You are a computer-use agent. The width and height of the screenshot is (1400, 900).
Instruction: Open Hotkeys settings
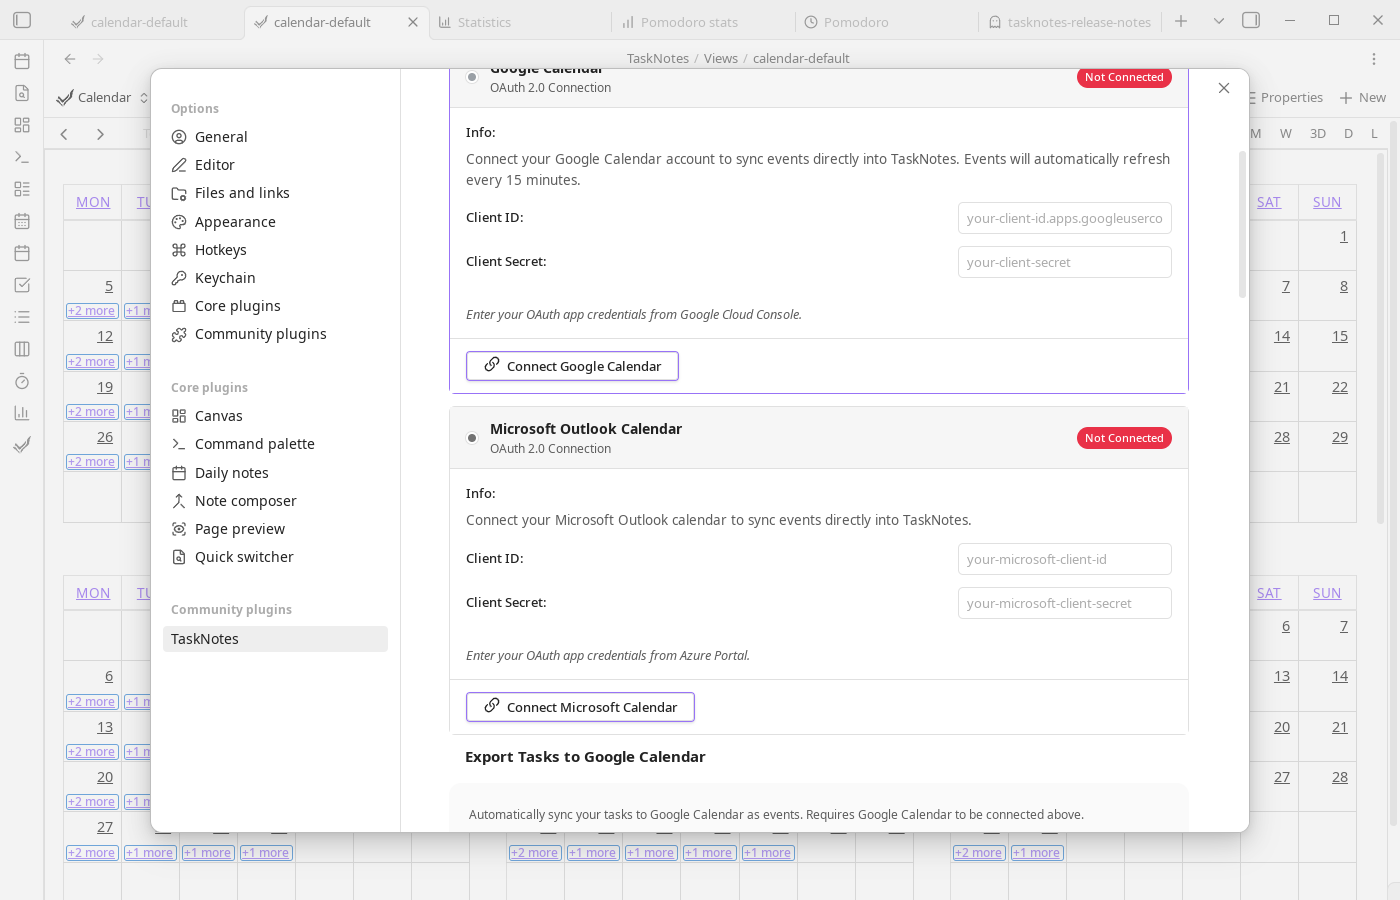(275, 250)
